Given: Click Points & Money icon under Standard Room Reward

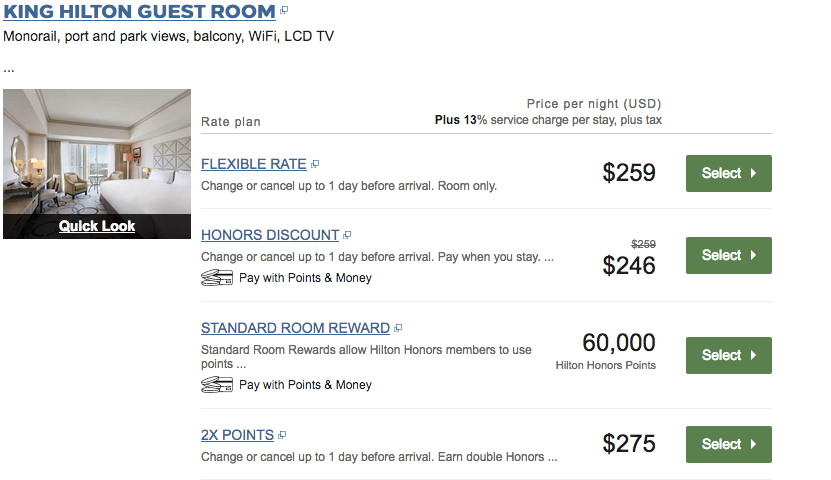Looking at the screenshot, I should pyautogui.click(x=217, y=385).
